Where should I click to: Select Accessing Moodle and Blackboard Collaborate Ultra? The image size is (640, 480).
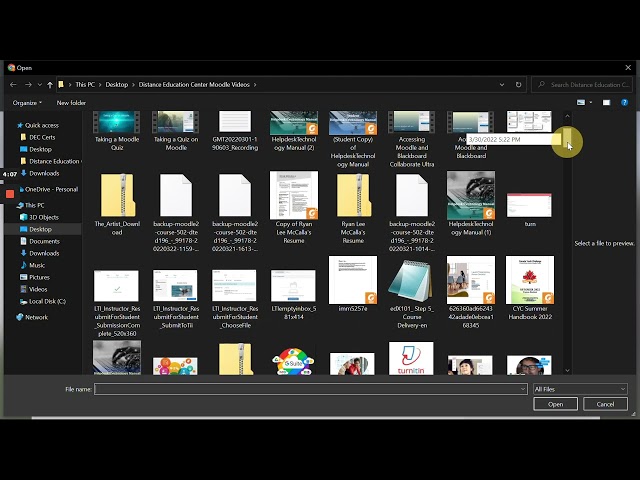[412, 139]
